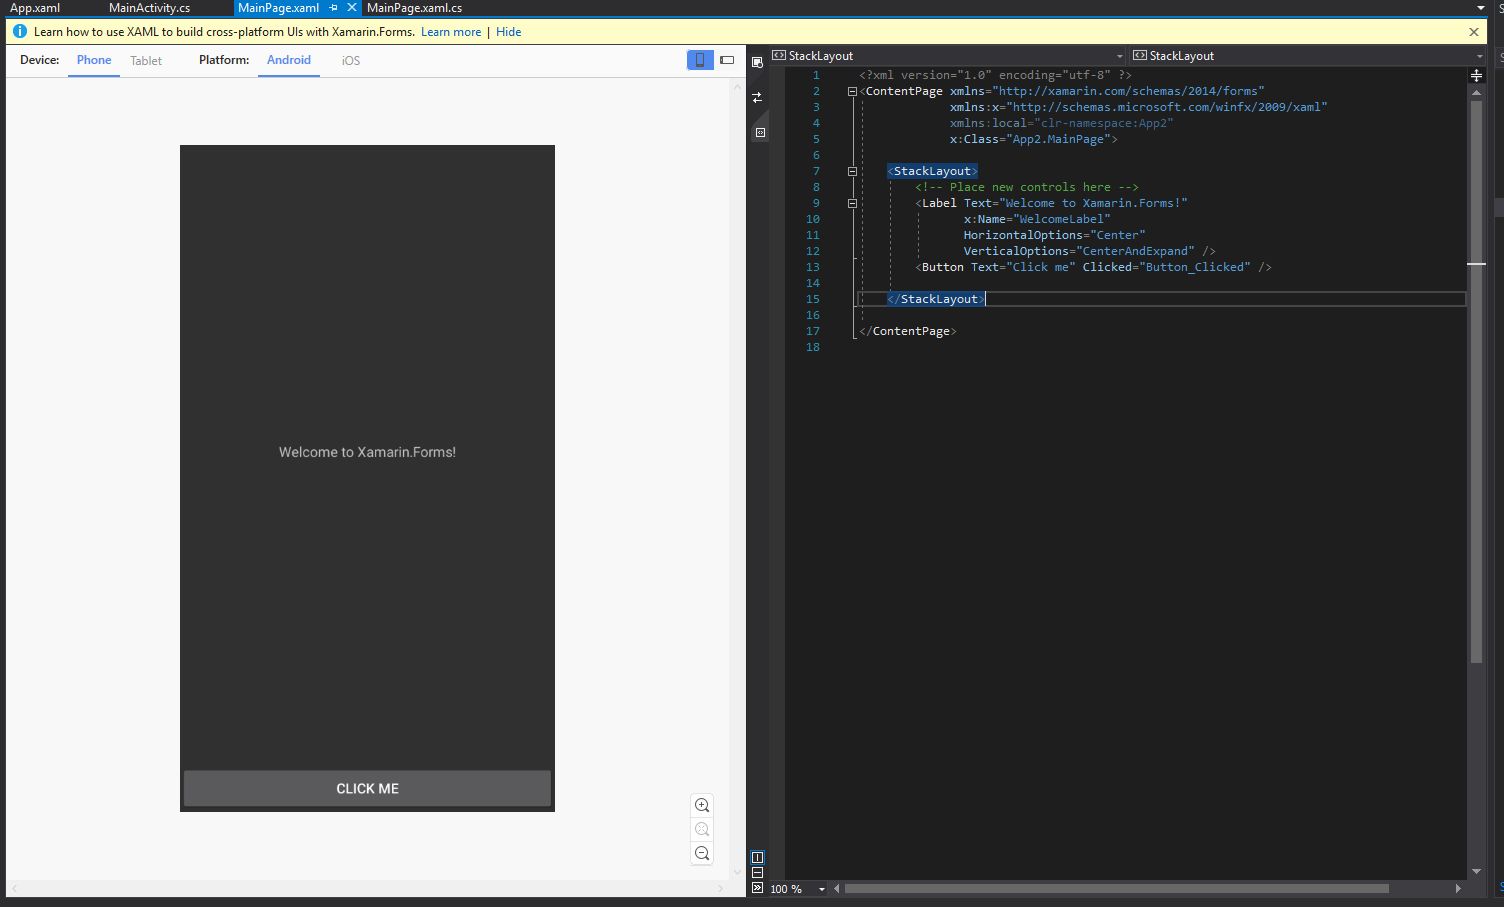Click Hide in the info bar

[509, 32]
